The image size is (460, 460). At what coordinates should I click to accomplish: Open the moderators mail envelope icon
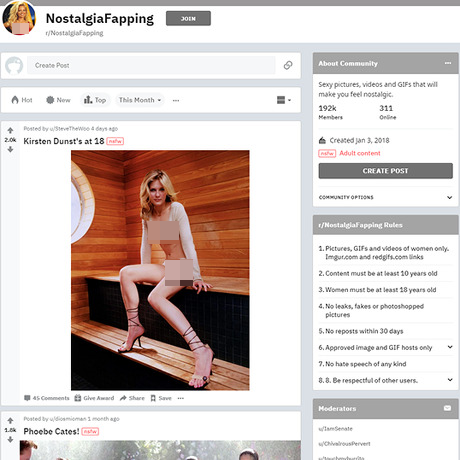coord(447,408)
